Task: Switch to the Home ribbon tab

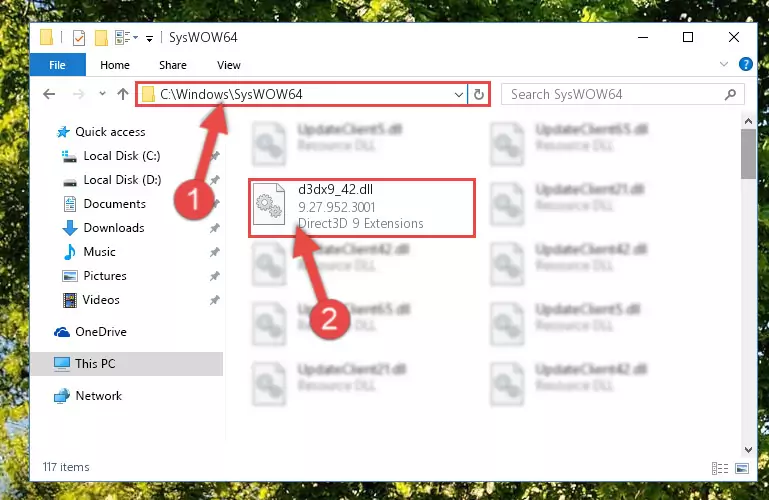Action: coord(115,65)
